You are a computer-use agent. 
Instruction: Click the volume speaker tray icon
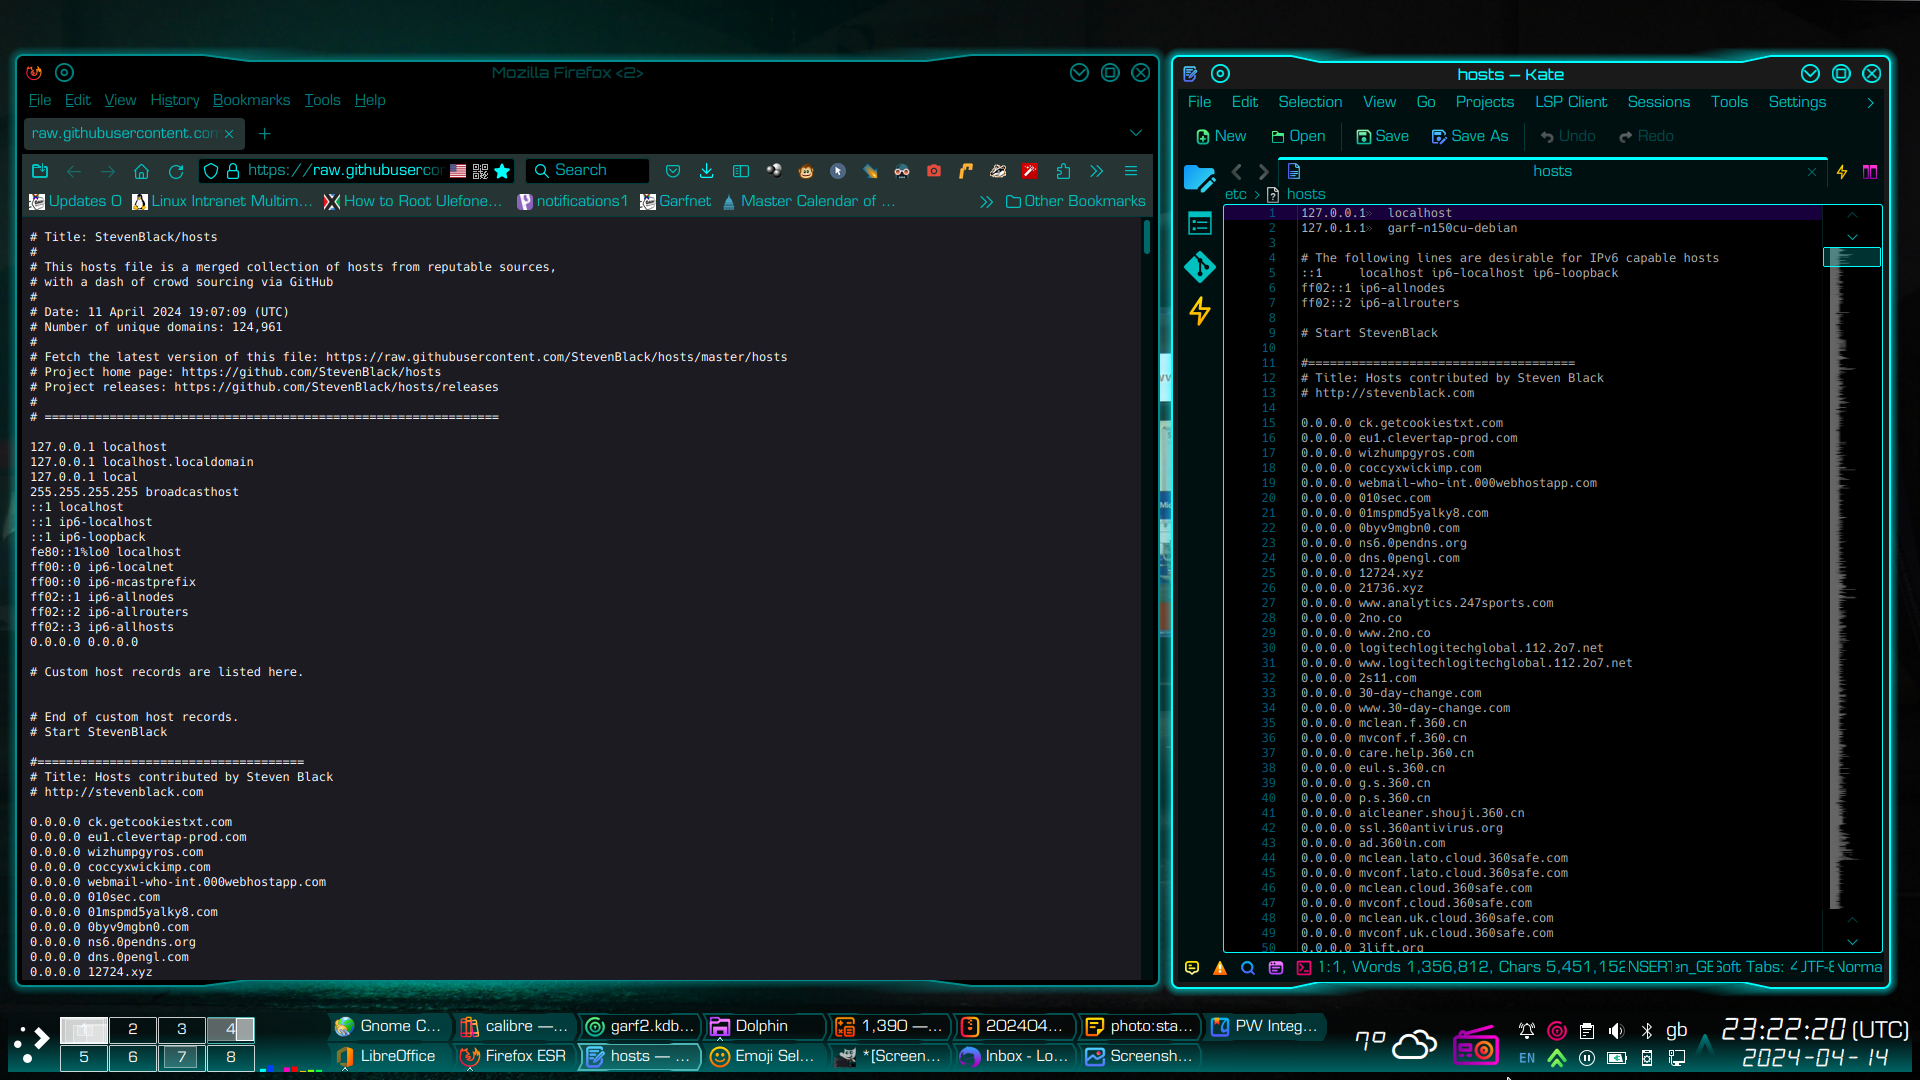tap(1617, 1030)
